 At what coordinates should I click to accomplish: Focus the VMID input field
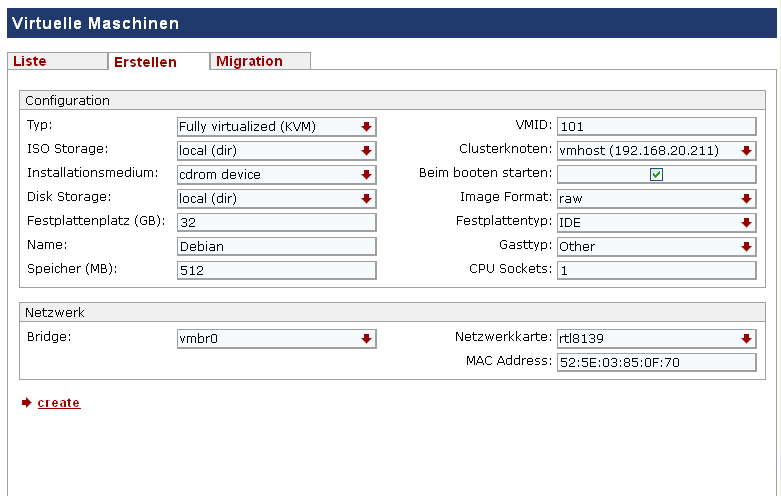pyautogui.click(x=656, y=126)
